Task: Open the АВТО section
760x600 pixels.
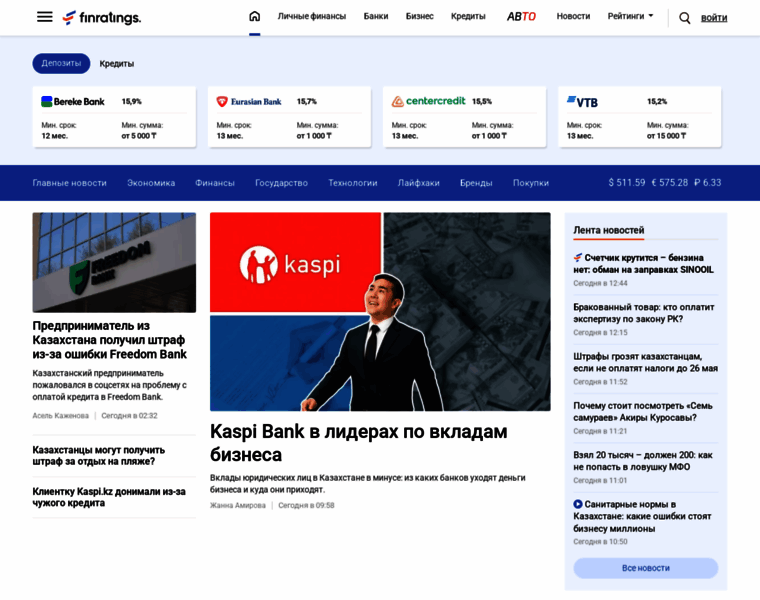Action: (521, 17)
